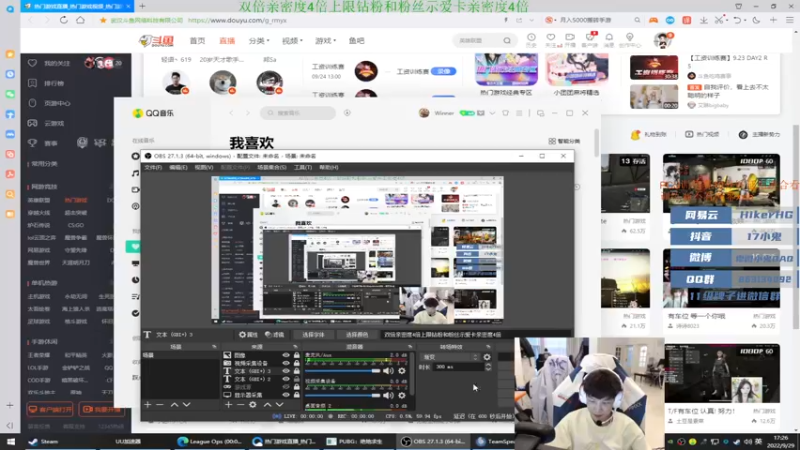Toggle visibility of 图像 source
This screenshot has width=800, height=450.
286,355
